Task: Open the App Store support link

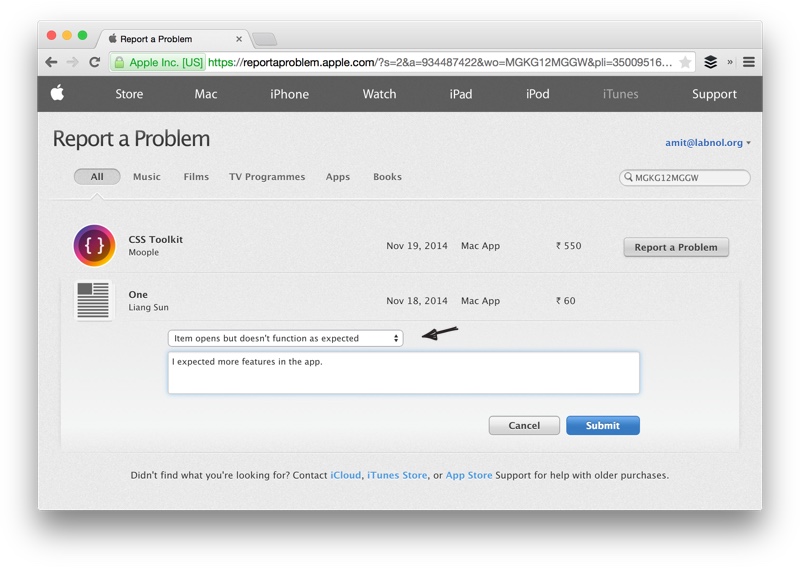Action: (469, 475)
